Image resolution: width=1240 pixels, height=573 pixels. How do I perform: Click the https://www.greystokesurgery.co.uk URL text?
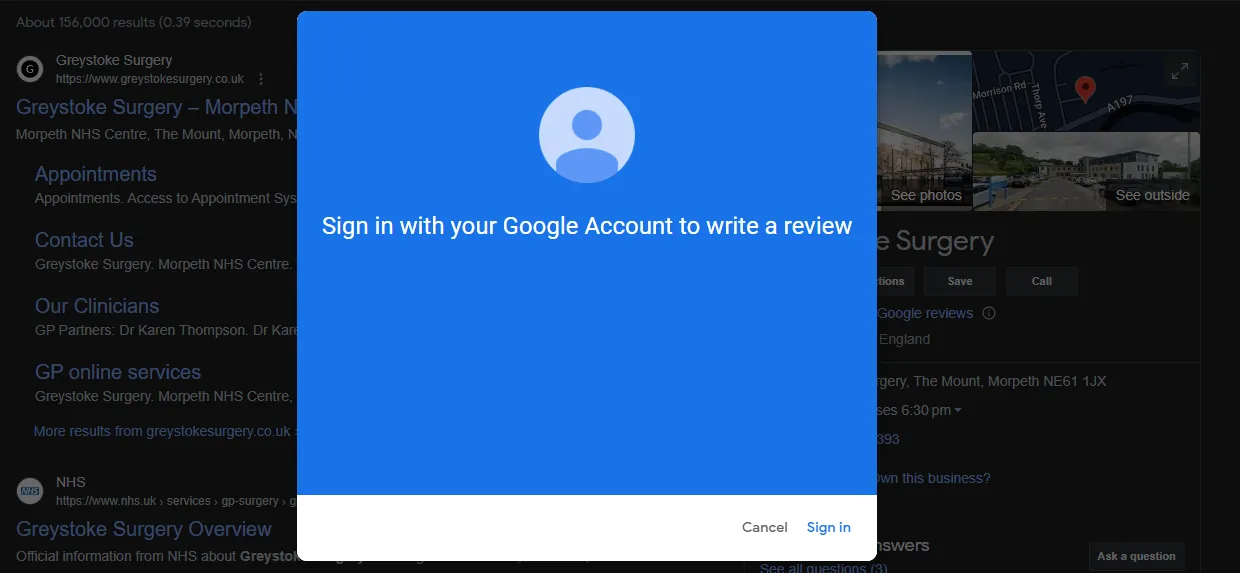coord(150,79)
